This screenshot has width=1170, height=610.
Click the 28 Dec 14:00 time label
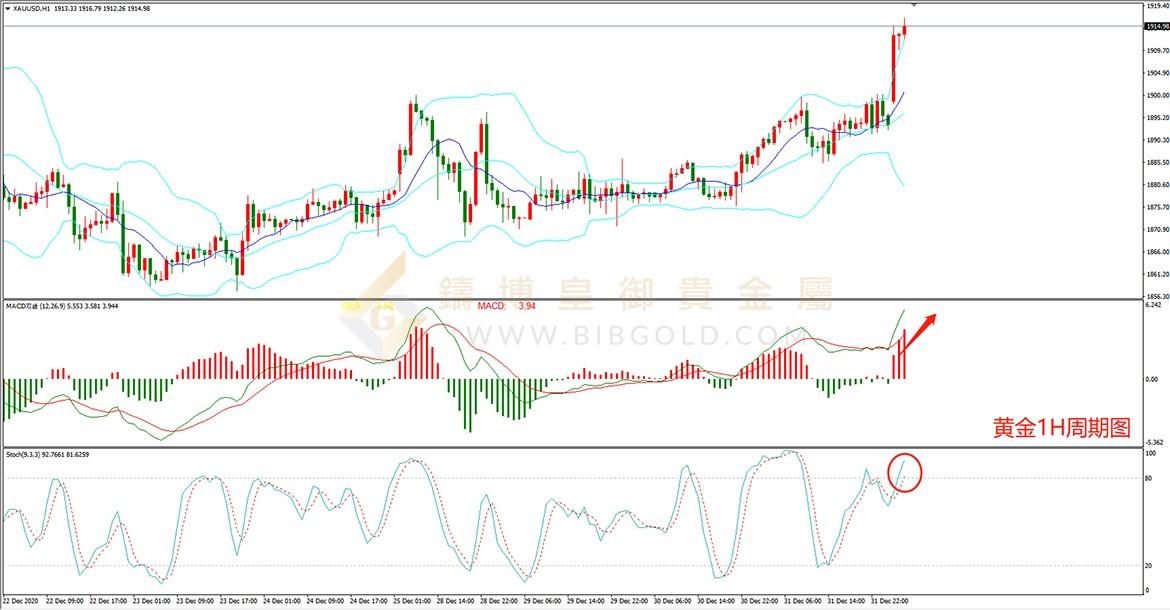pos(455,600)
